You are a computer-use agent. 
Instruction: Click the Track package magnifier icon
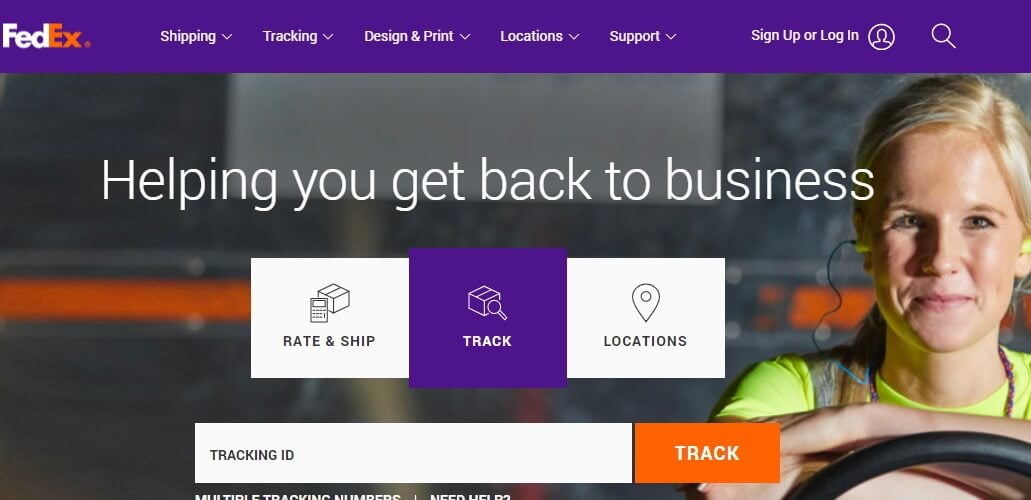tap(487, 303)
